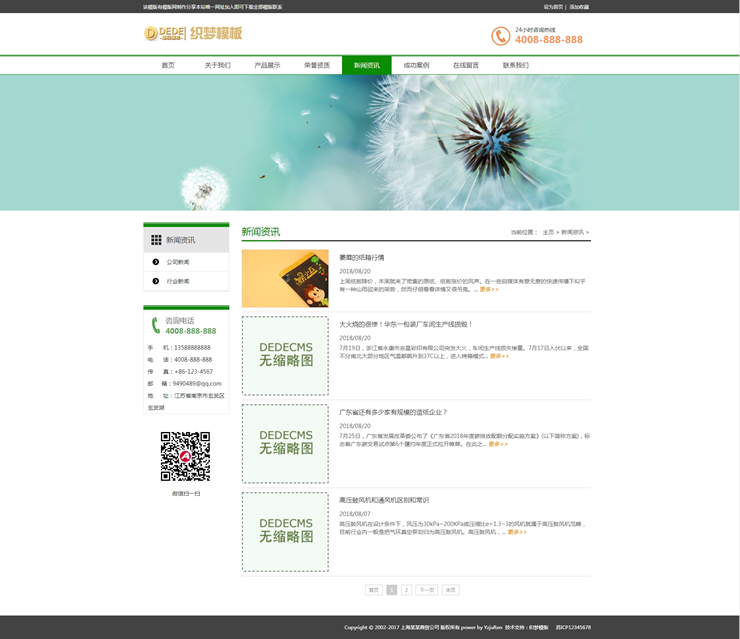This screenshot has height=639, width=740.
Task: Click the grid icon beside sidebar 新闻资讯 heading
Action: coord(156,240)
